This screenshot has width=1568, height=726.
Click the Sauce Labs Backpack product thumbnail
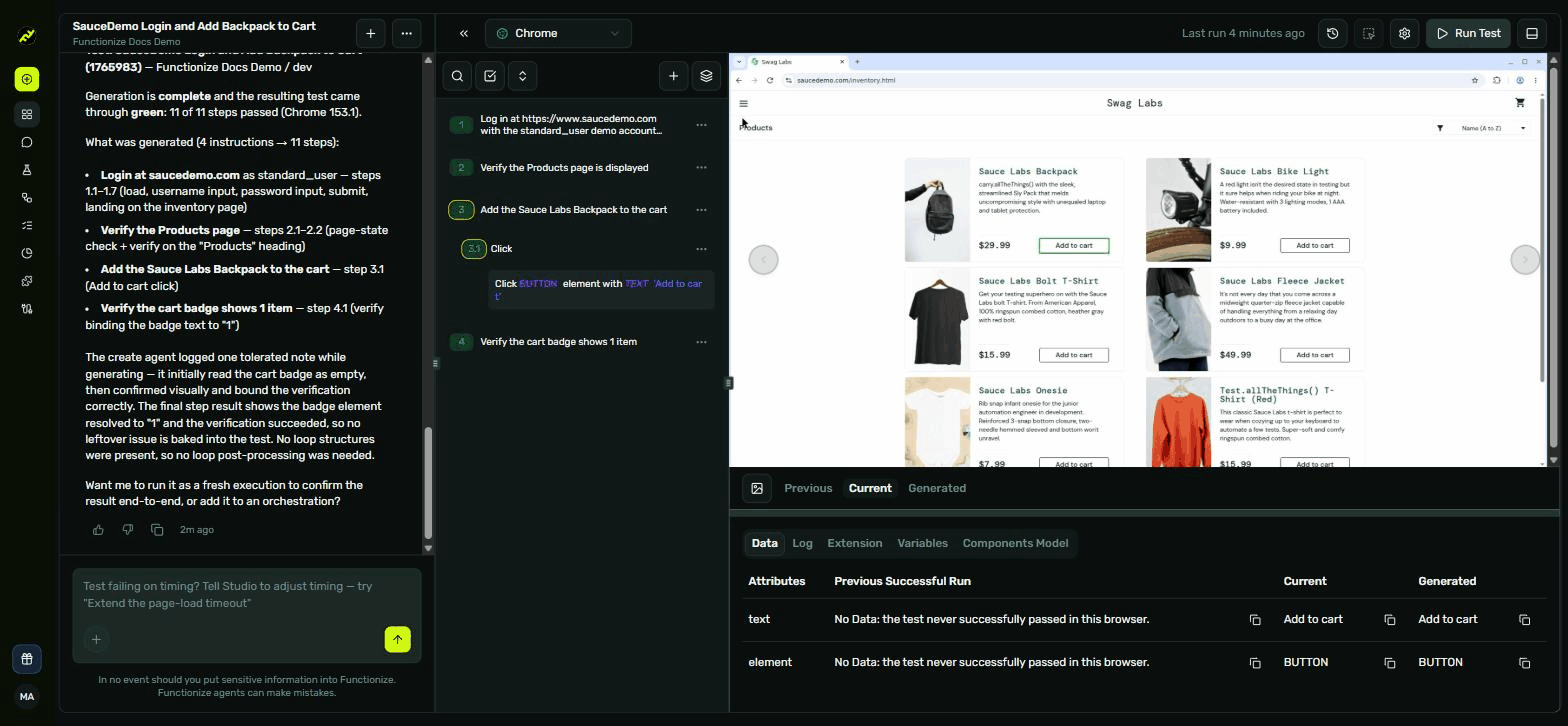[937, 210]
